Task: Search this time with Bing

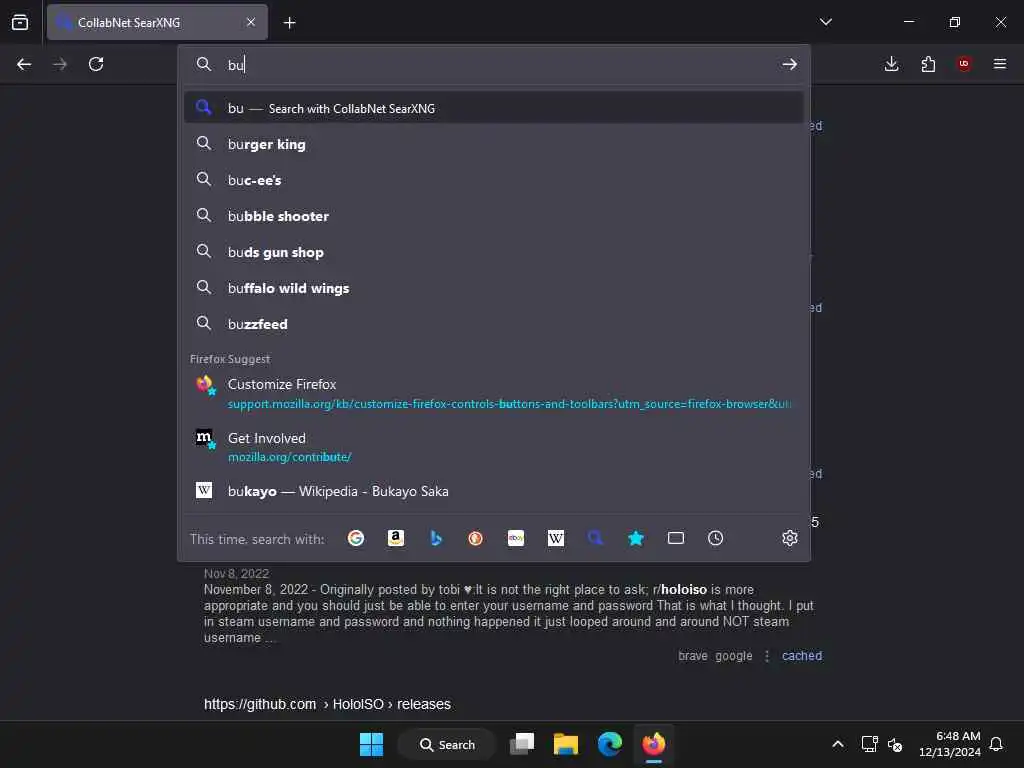Action: 436,538
